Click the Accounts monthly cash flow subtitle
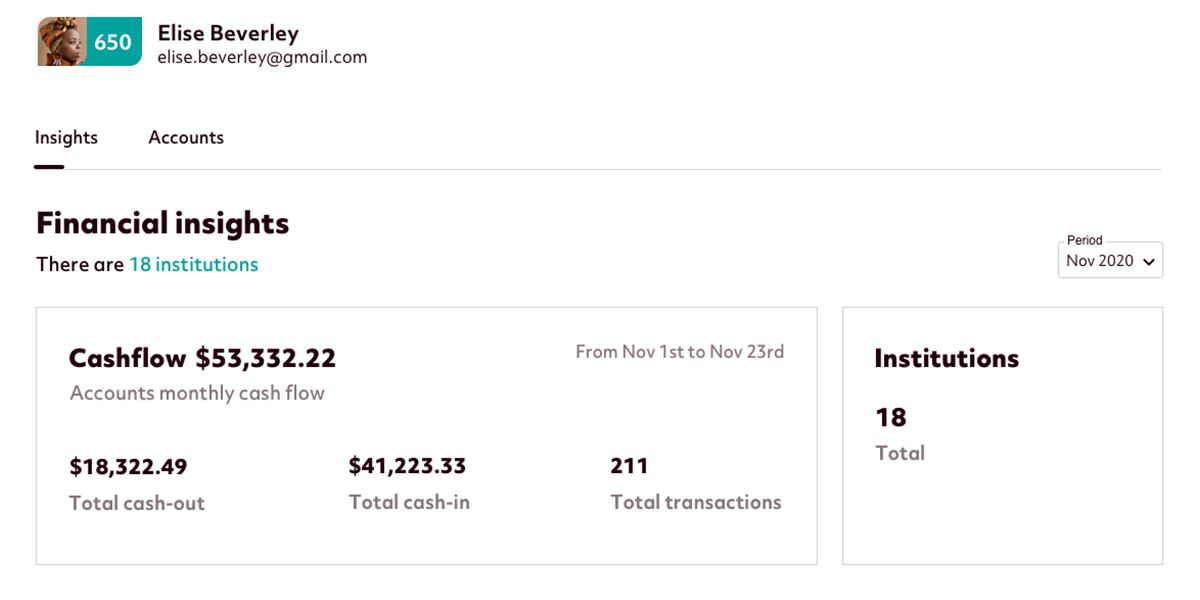Screen dimensions: 1200x600 197,393
